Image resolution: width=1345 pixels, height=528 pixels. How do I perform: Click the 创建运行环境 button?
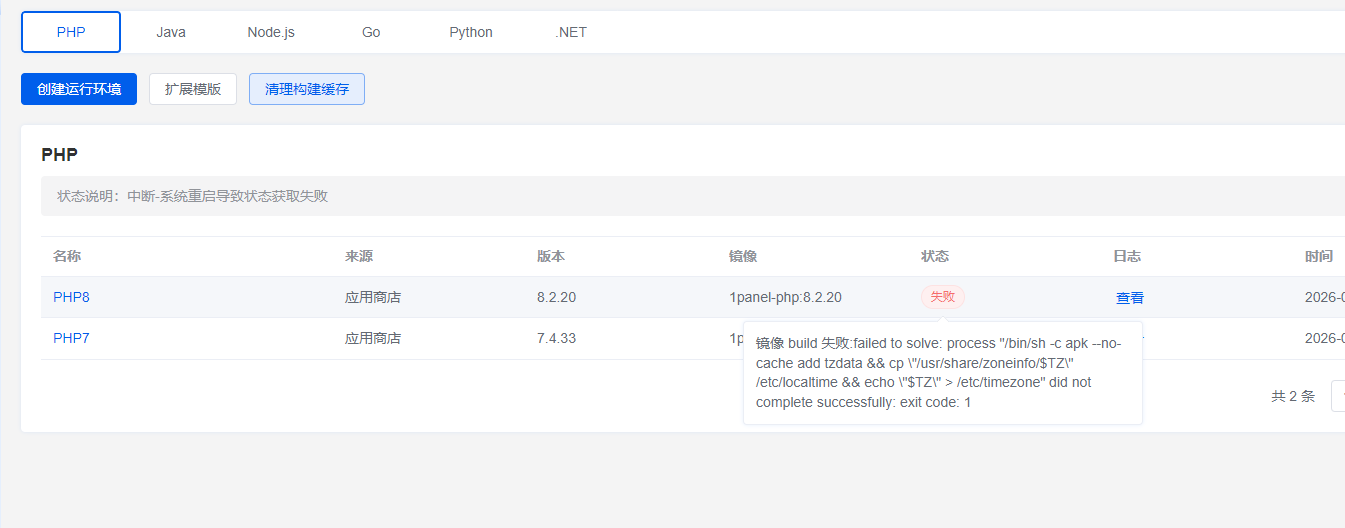(79, 89)
